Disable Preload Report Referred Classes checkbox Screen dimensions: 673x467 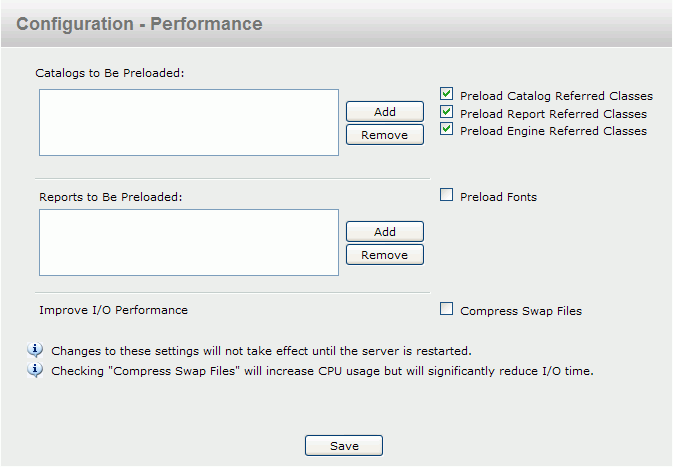446,112
